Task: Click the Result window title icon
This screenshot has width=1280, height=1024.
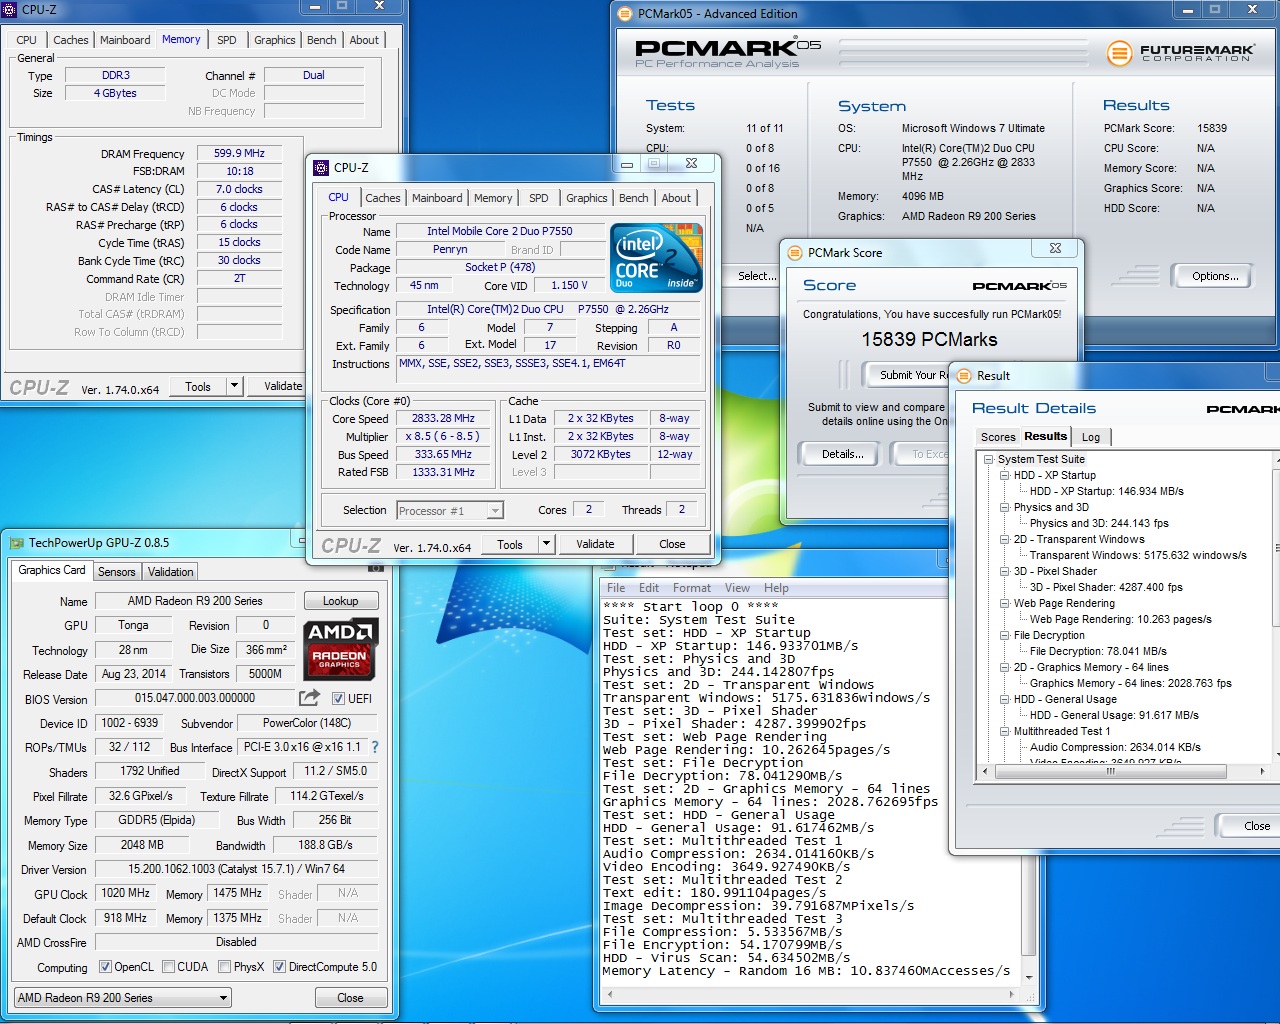Action: [964, 376]
